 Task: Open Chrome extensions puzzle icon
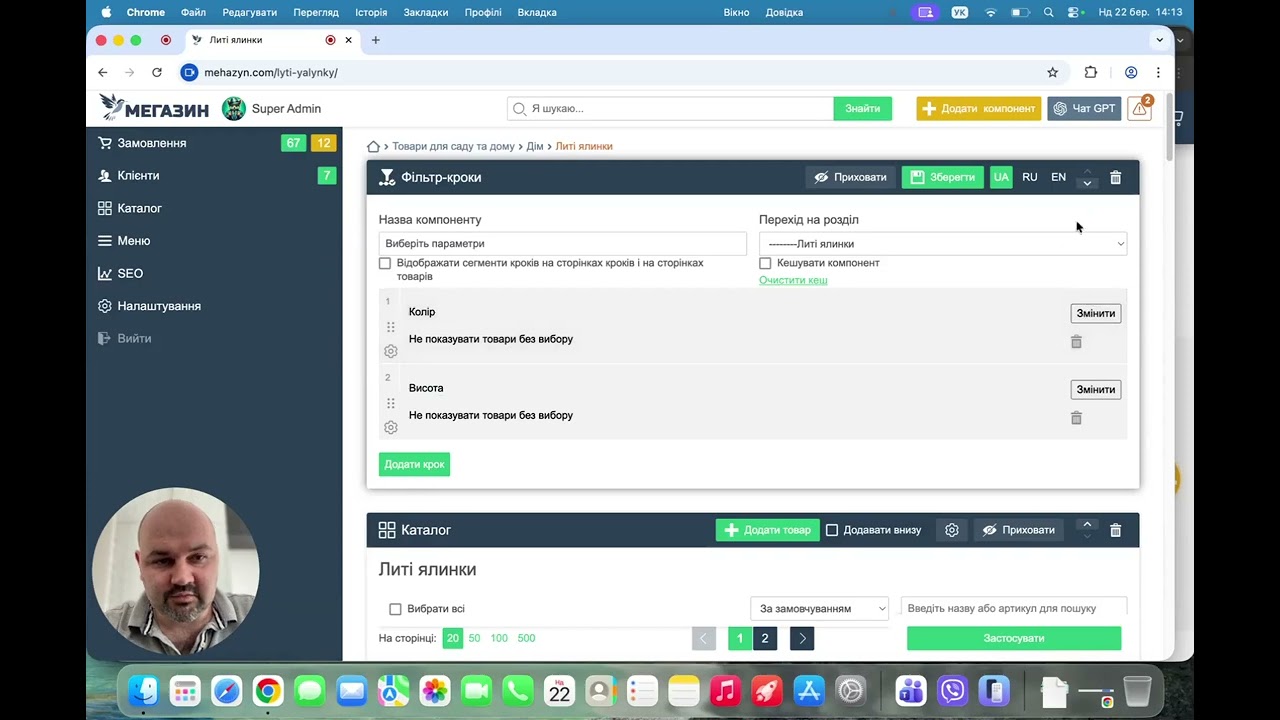click(x=1091, y=72)
